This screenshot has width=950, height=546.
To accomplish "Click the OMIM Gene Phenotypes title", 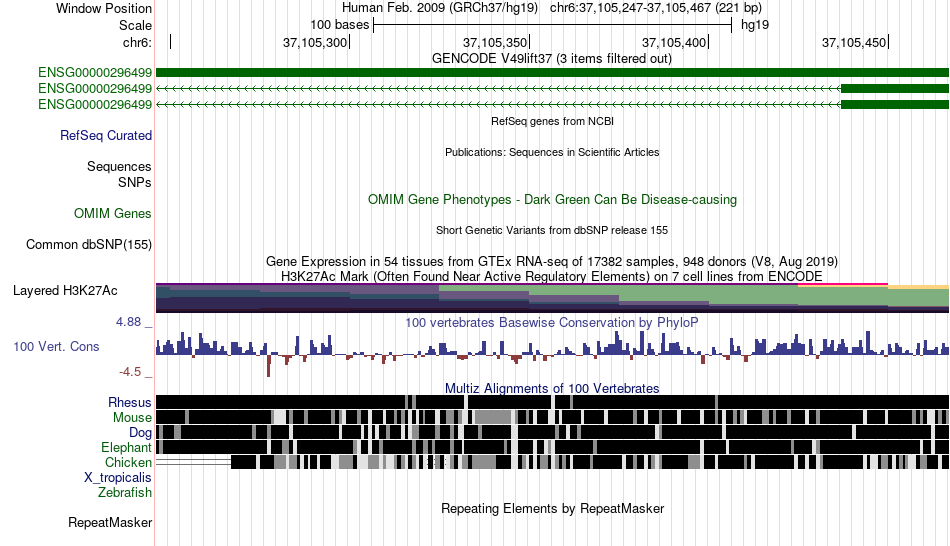I will pyautogui.click(x=552, y=199).
